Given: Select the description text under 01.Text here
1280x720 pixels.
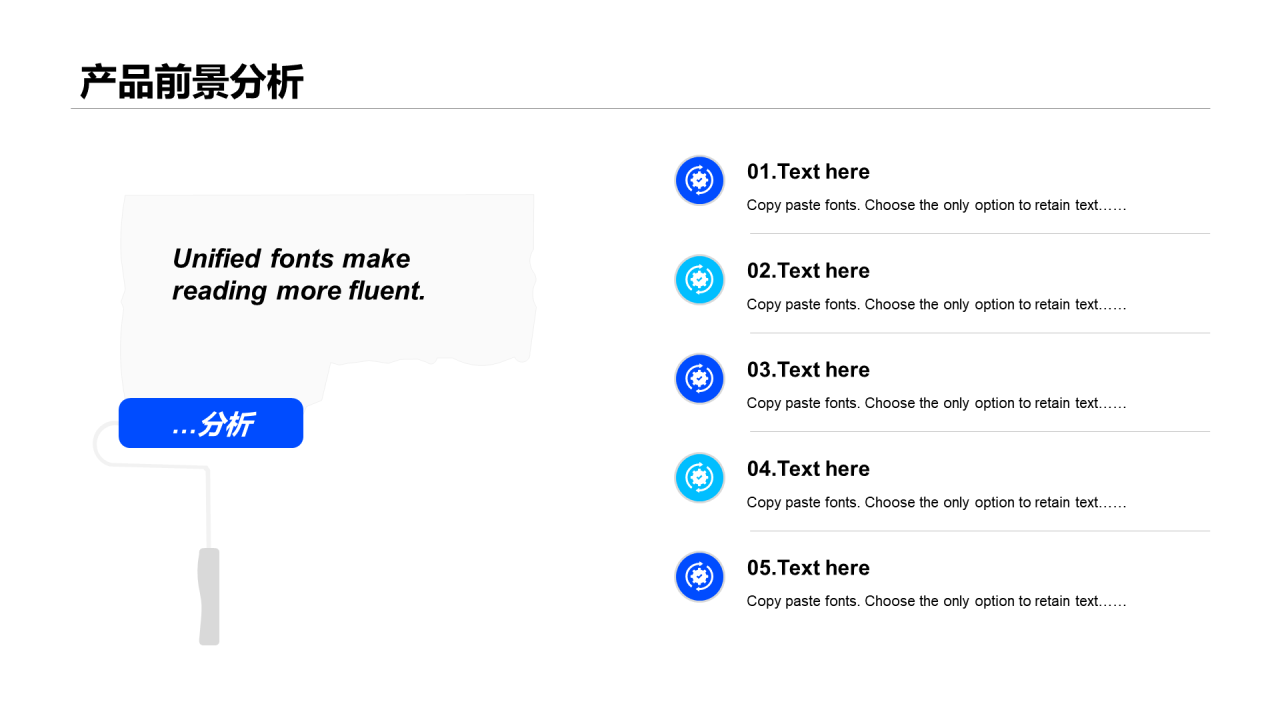Looking at the screenshot, I should pos(936,205).
